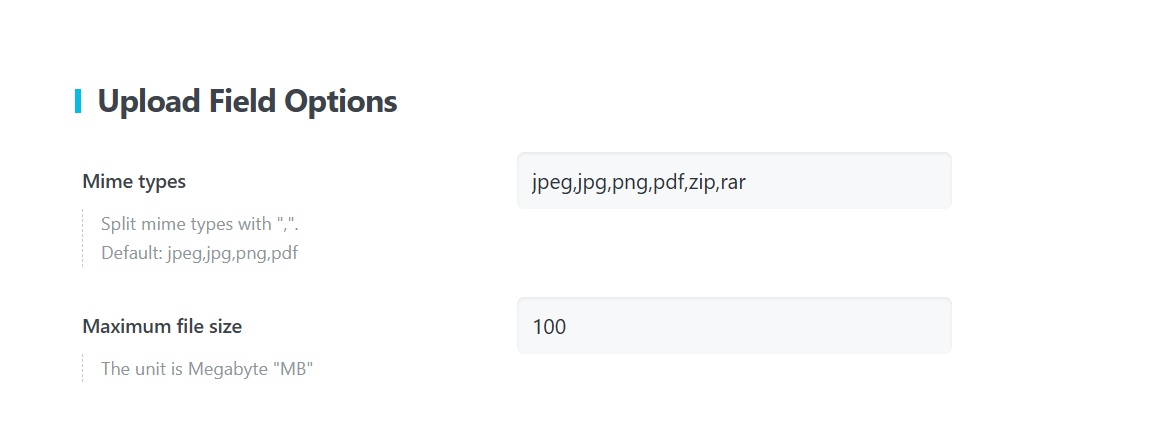Click the "Maximum file size" label
This screenshot has height=441, width=1162.
[x=162, y=326]
